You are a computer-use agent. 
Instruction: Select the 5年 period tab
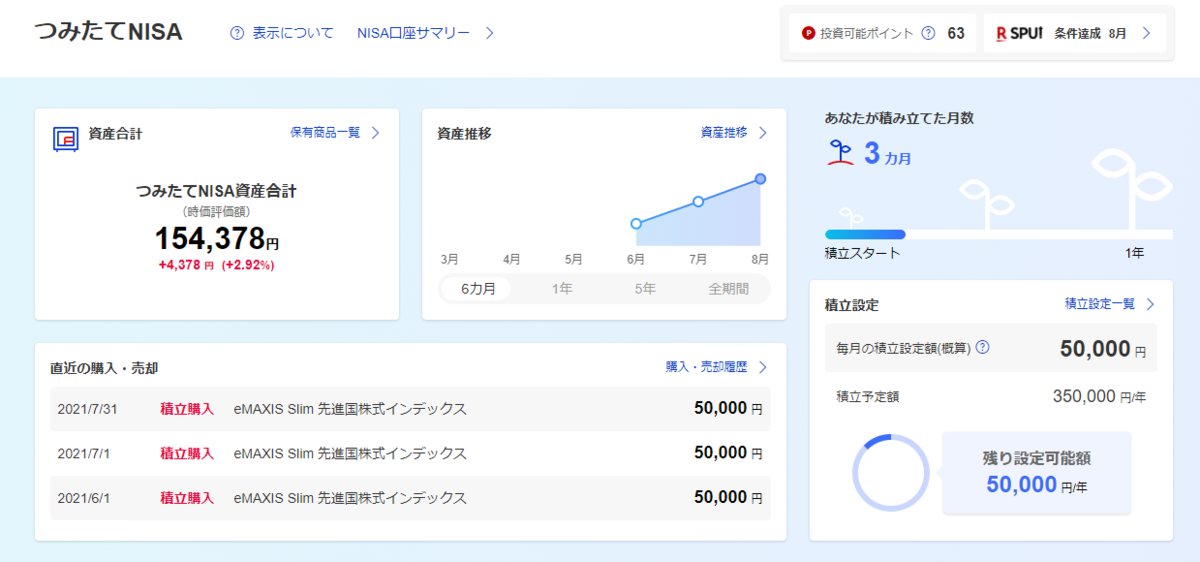pyautogui.click(x=644, y=289)
